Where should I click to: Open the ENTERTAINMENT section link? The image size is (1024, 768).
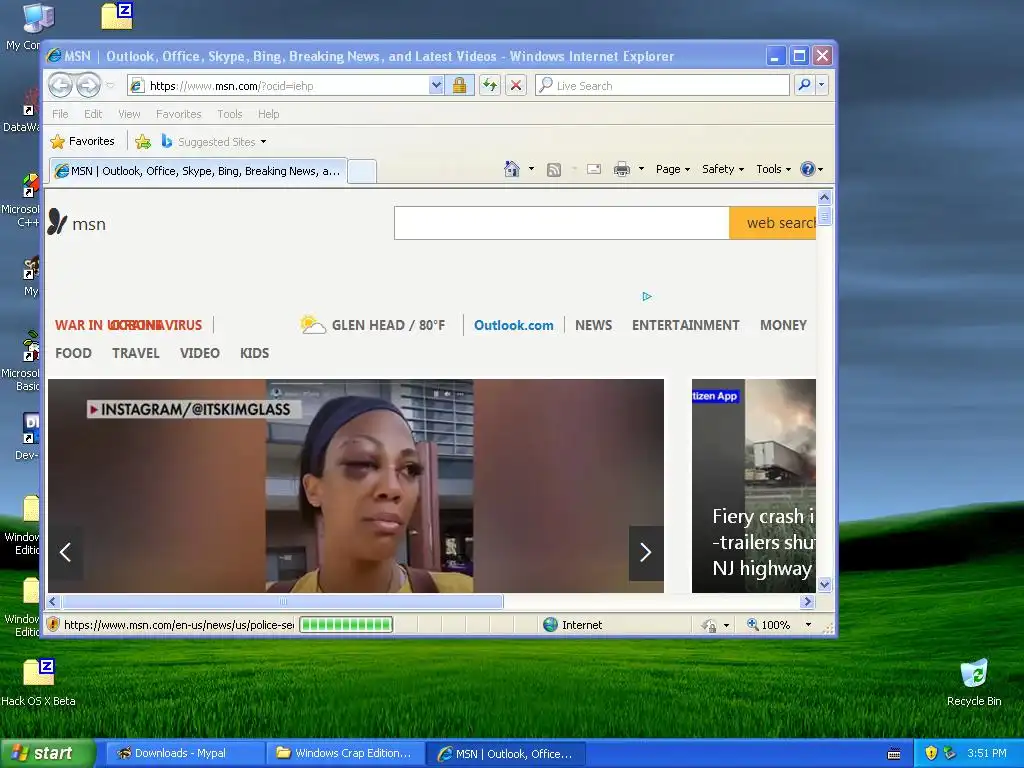[686, 325]
